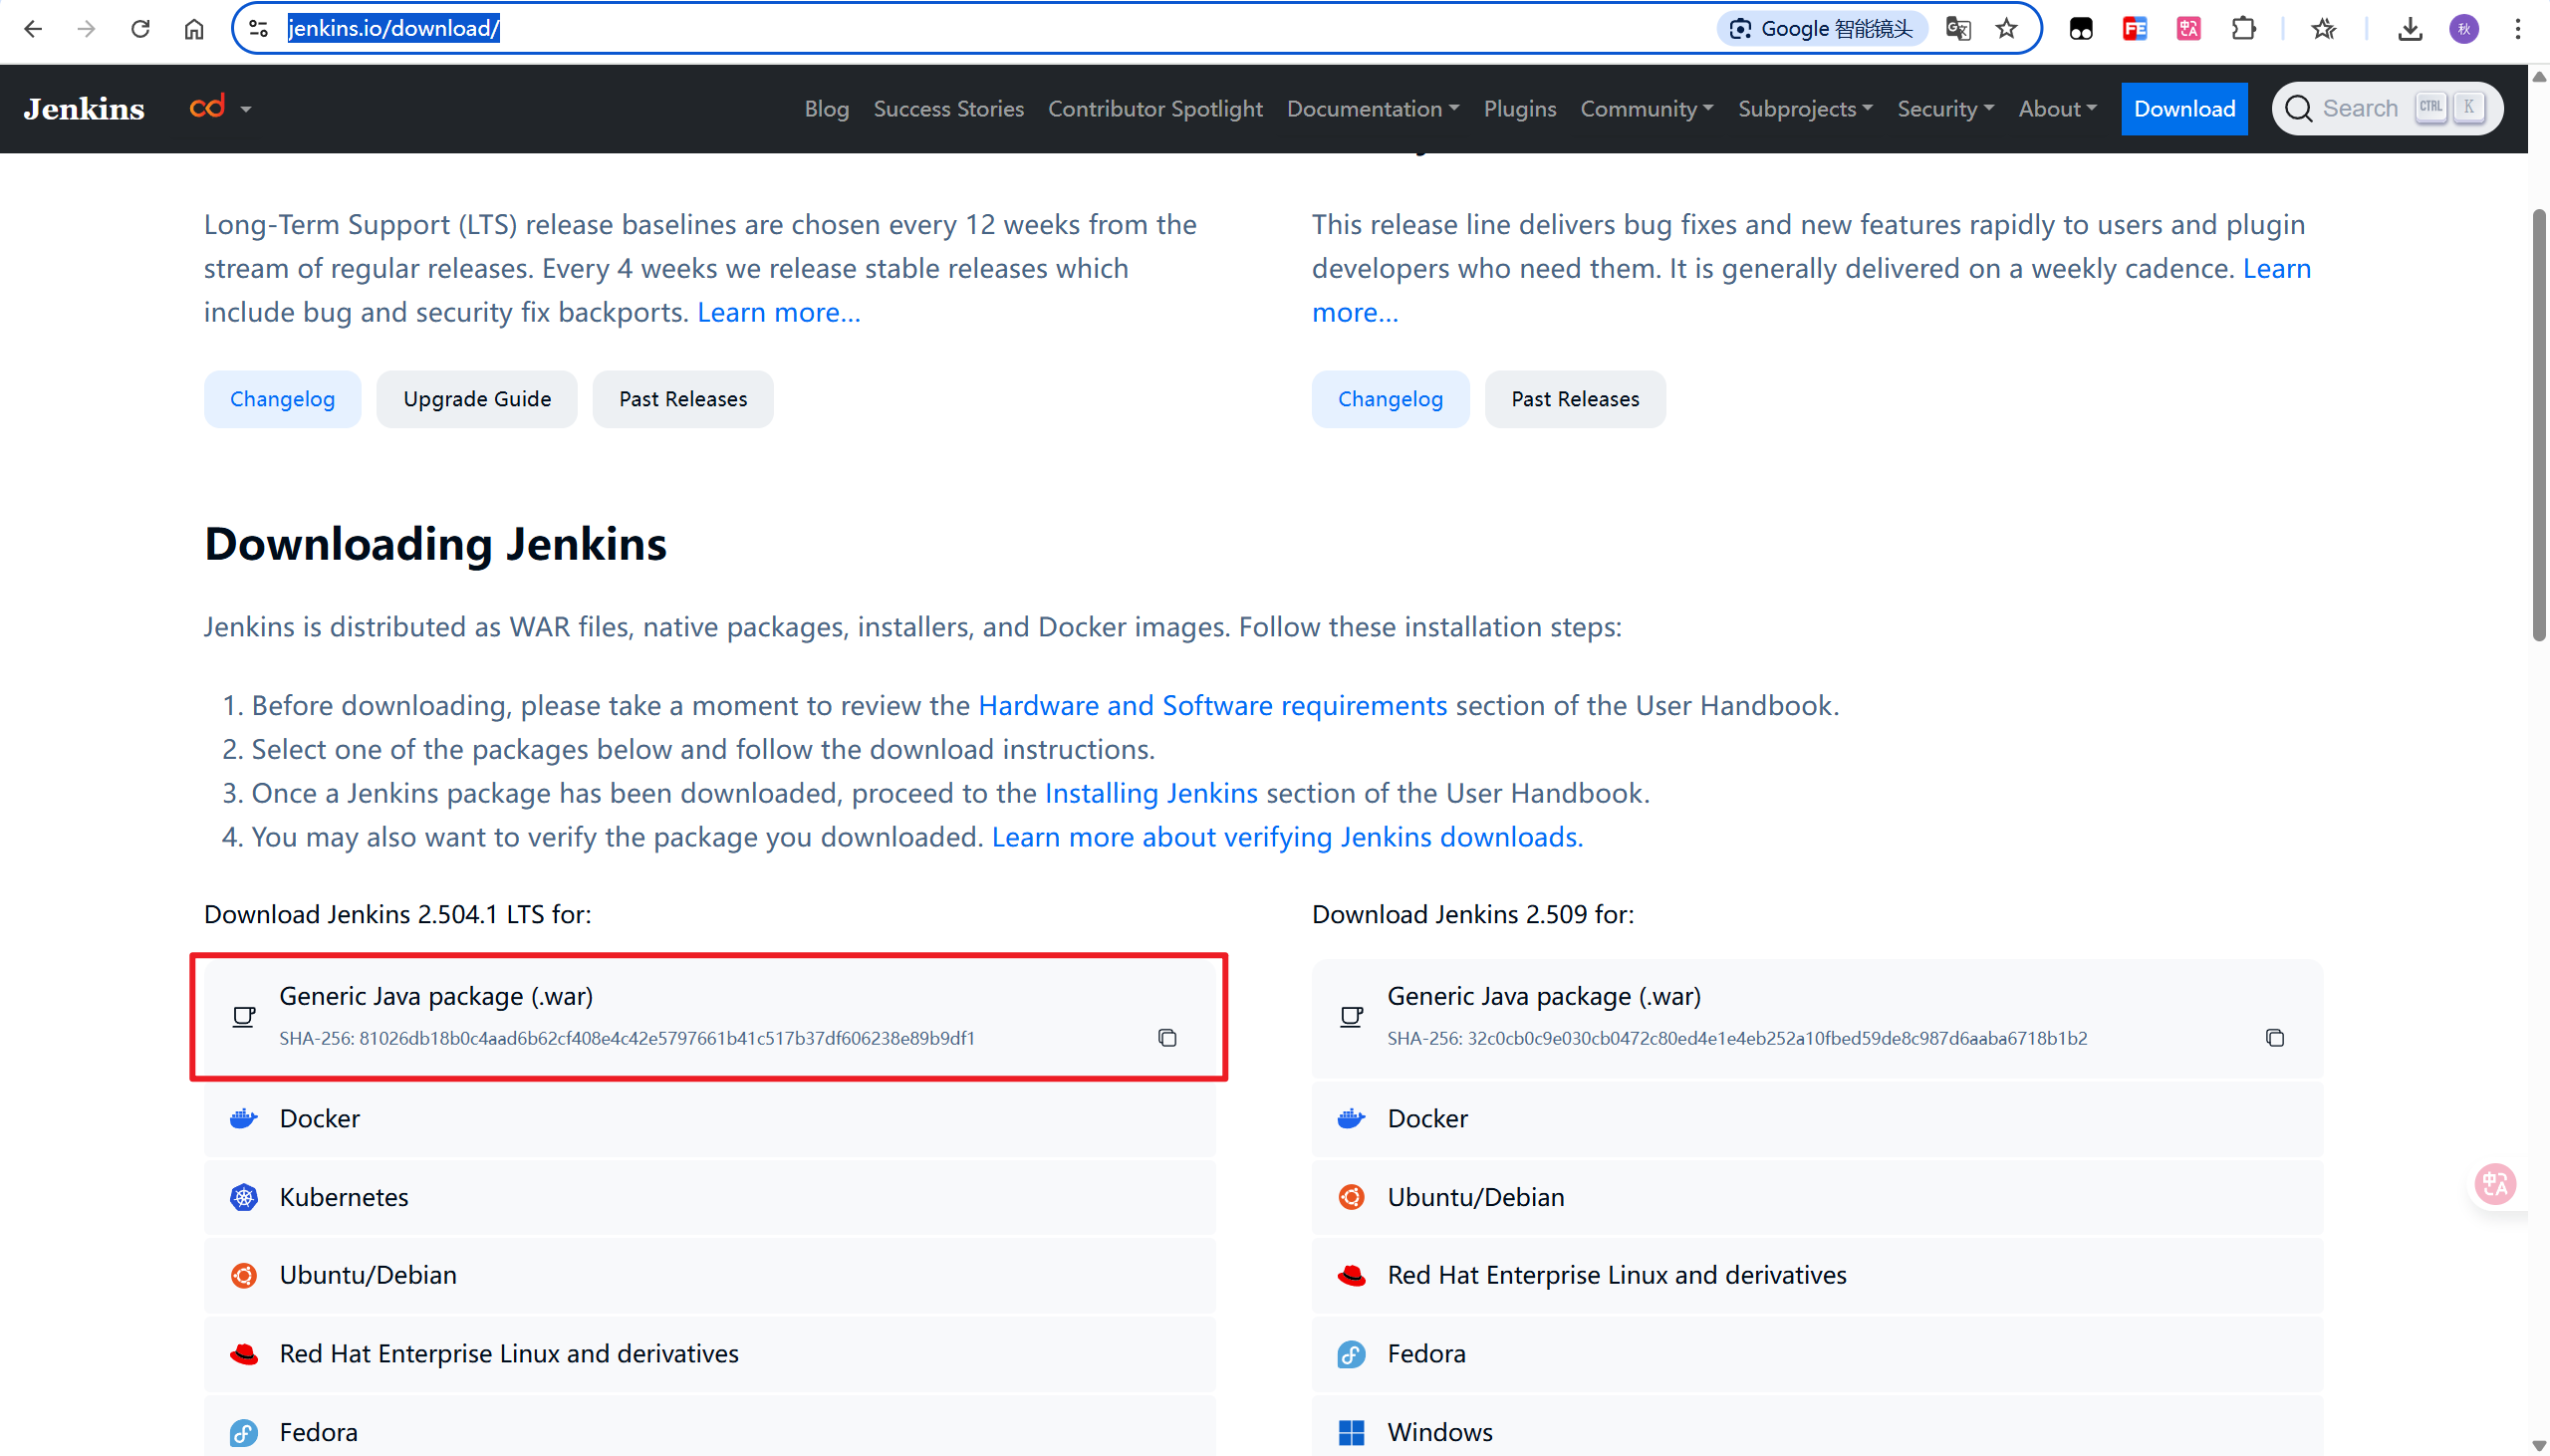2550x1456 pixels.
Task: Go to Plugins in the navbar
Action: [x=1519, y=108]
